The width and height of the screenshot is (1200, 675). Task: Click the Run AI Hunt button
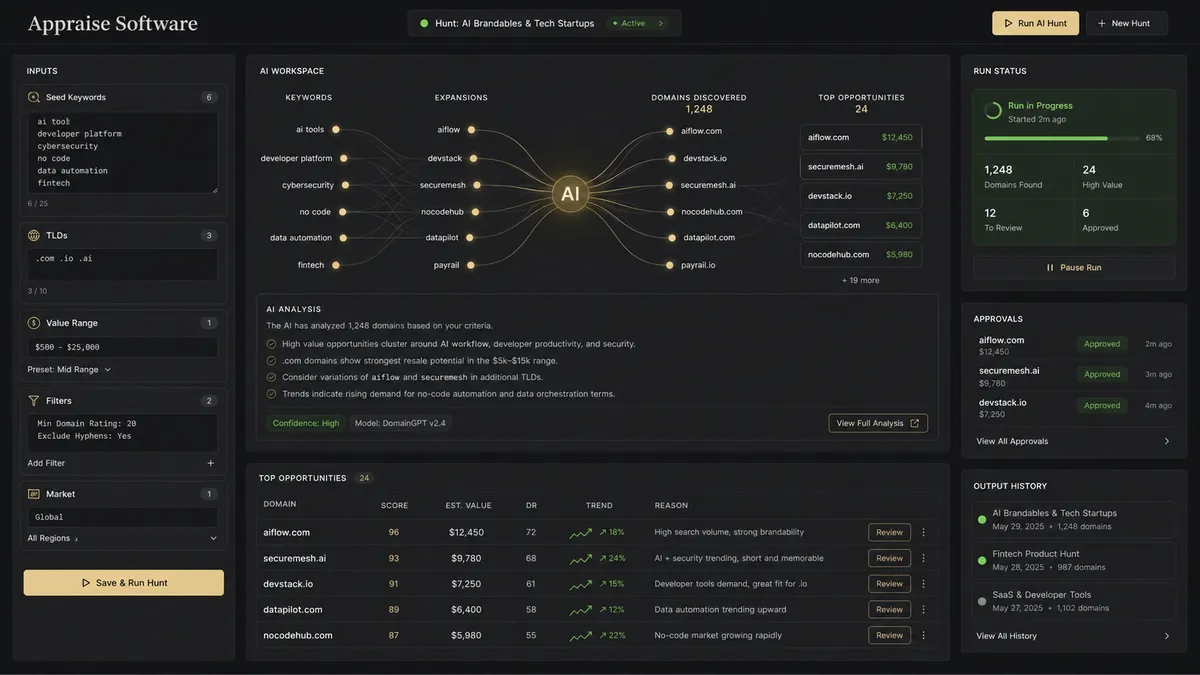point(1035,23)
